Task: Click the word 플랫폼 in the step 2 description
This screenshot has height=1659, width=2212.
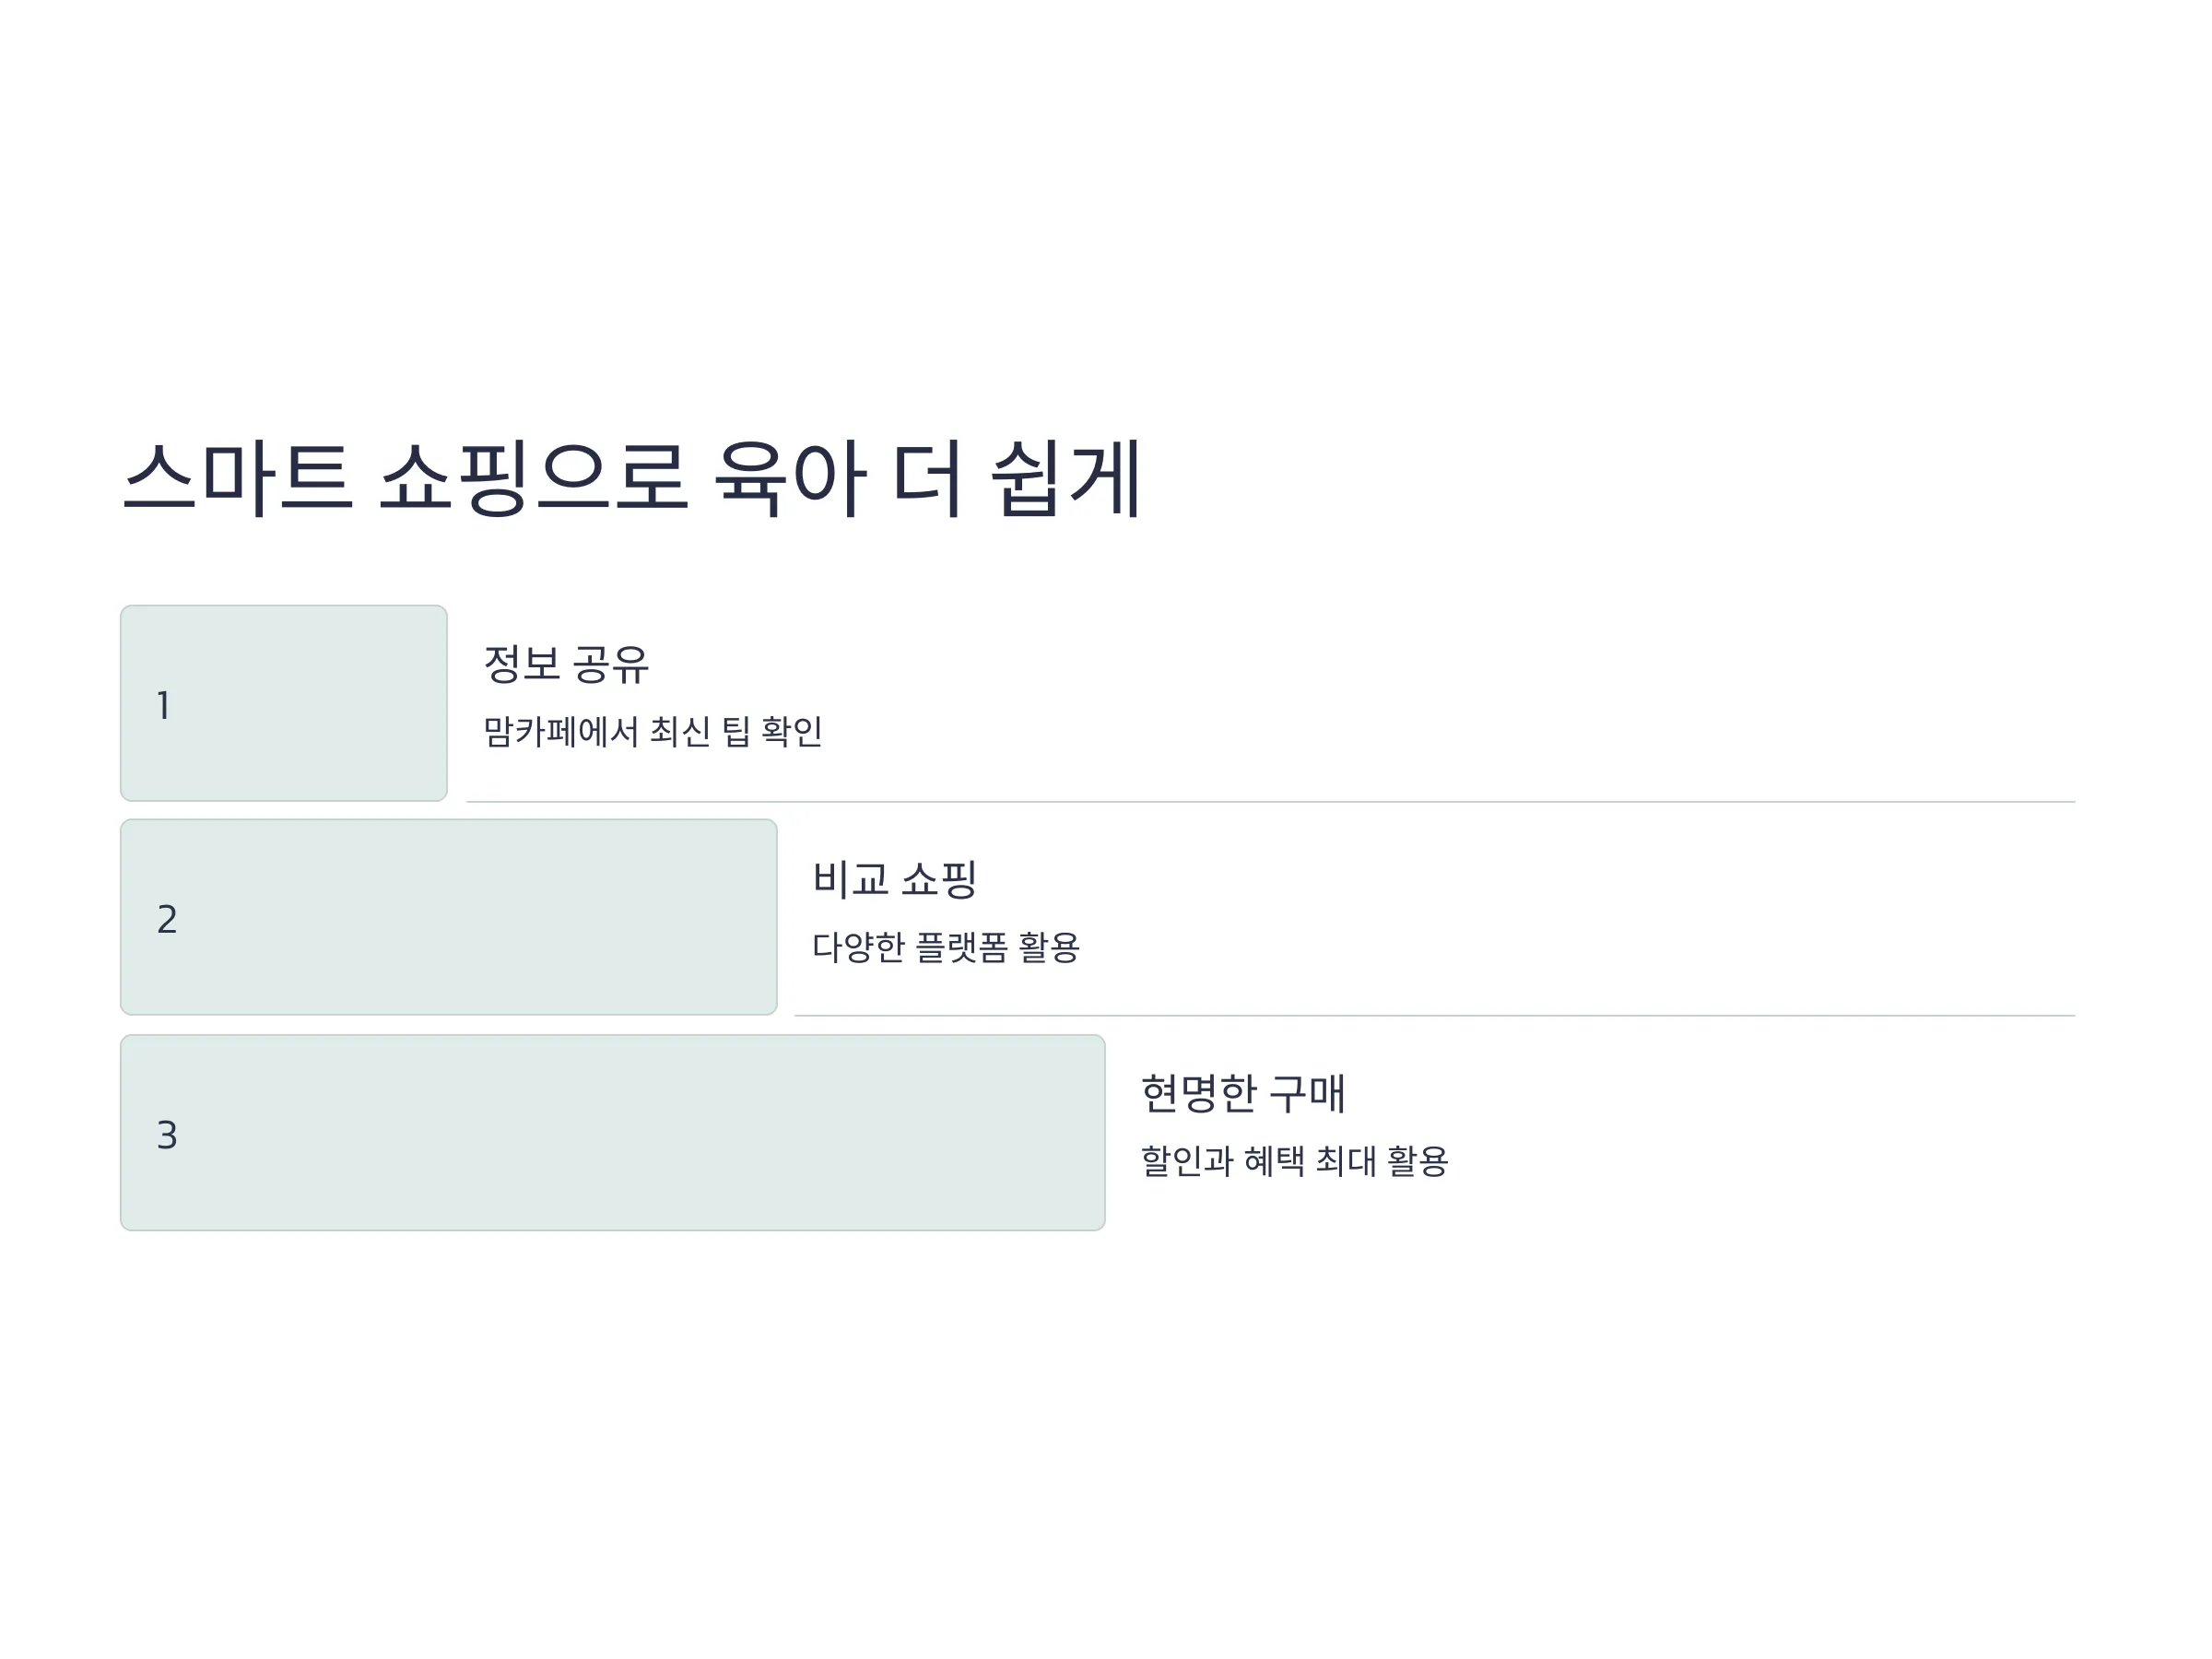Action: [962, 946]
